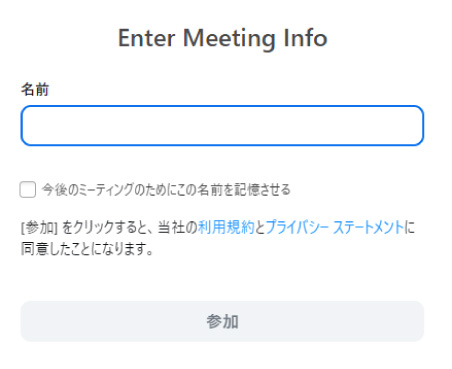
Task: Open the 利用規約 terms link
Action: click(x=226, y=227)
